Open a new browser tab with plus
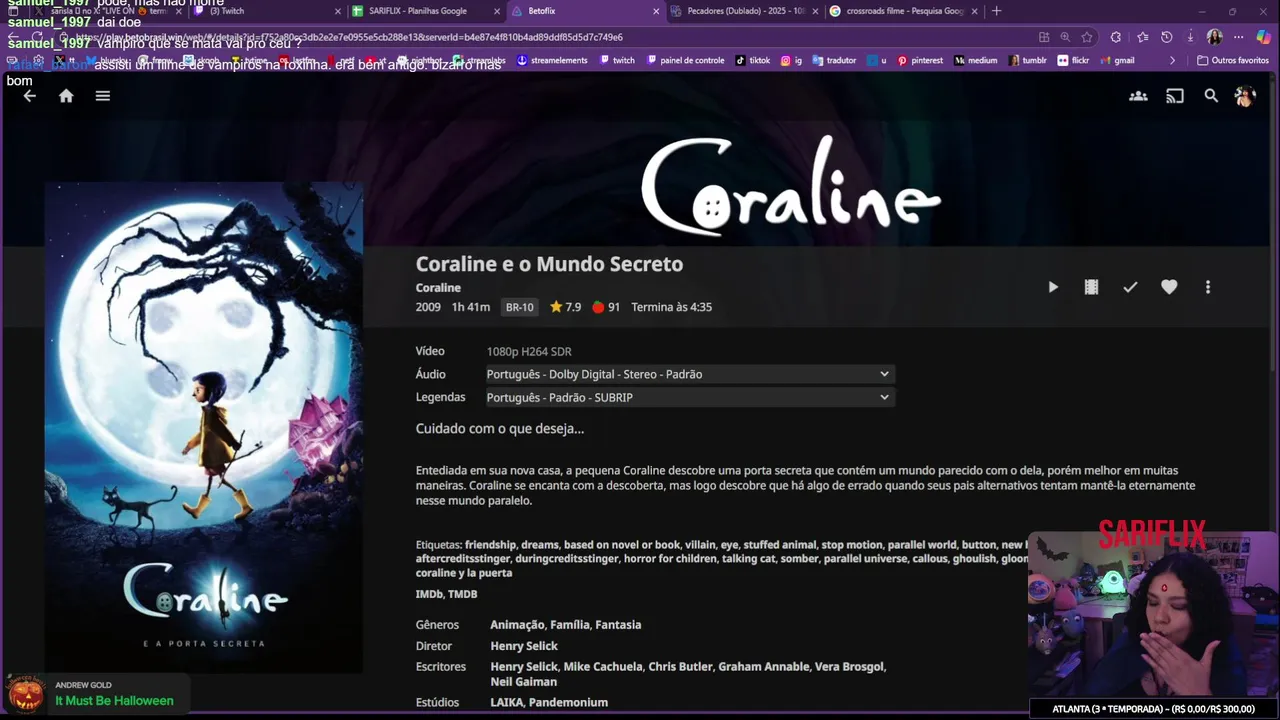The image size is (1280, 720). click(996, 11)
